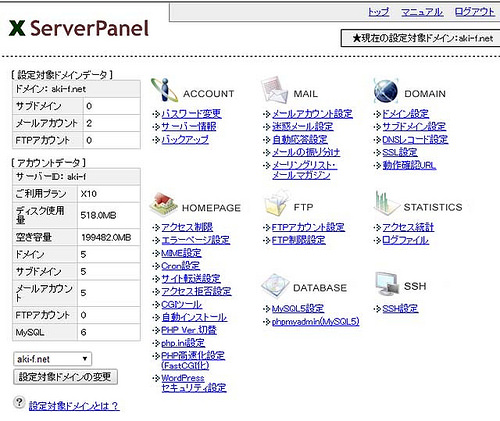Open 自動応答設定 link
Image resolution: width=500 pixels, height=421 pixels.
point(300,139)
